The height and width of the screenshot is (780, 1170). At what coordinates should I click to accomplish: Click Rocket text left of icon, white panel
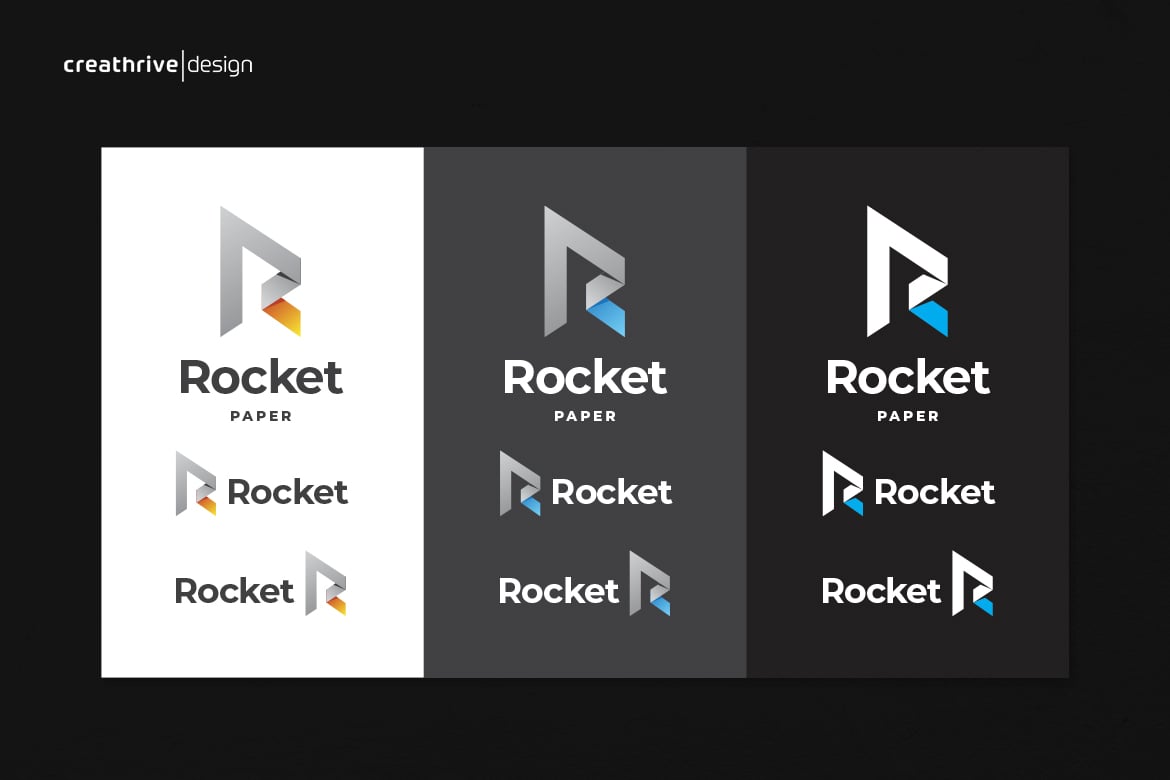[x=234, y=591]
